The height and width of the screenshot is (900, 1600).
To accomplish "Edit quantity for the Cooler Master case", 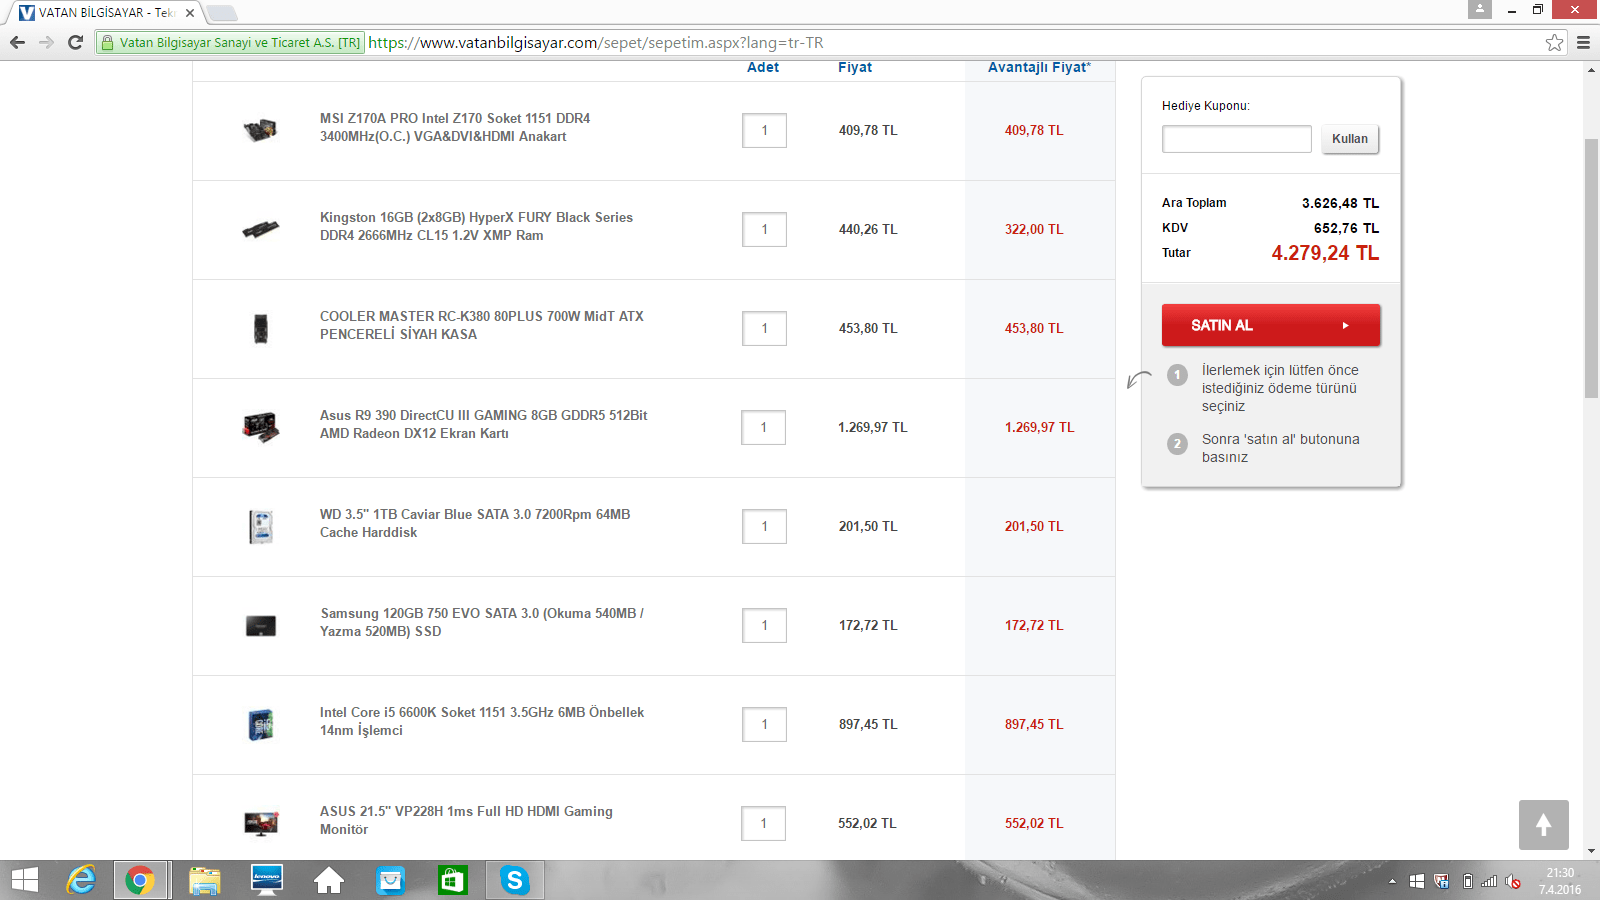I will [764, 328].
